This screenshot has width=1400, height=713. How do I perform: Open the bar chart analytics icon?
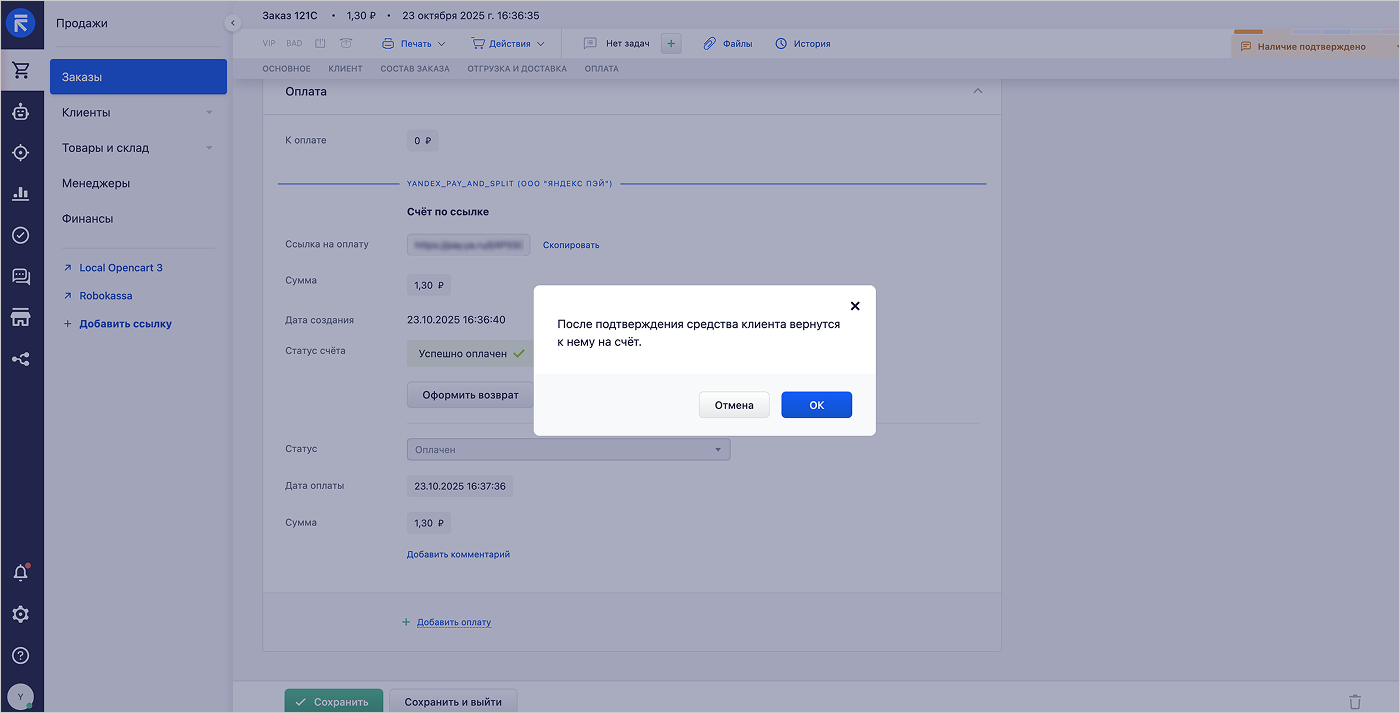click(20, 194)
